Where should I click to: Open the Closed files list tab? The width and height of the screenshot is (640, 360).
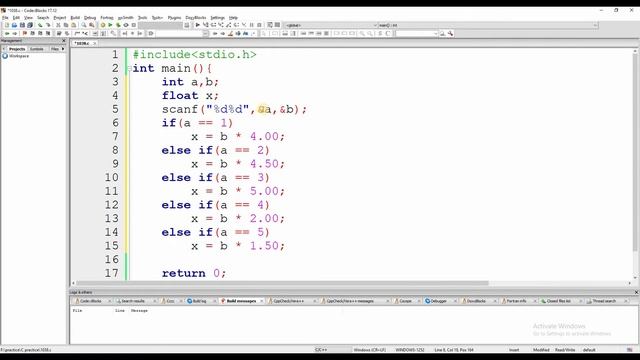coord(558,301)
